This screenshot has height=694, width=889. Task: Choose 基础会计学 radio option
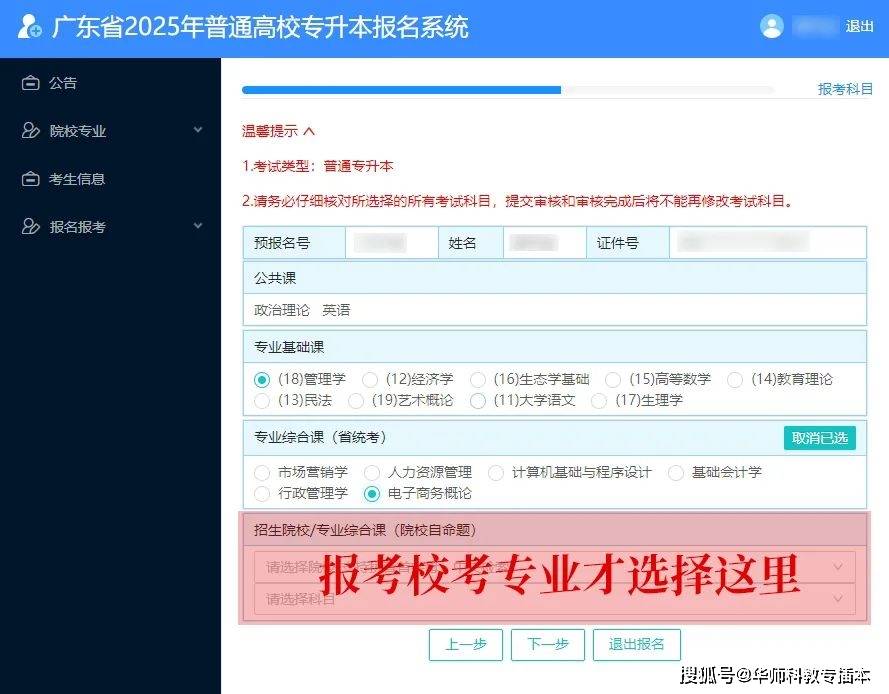(x=676, y=473)
